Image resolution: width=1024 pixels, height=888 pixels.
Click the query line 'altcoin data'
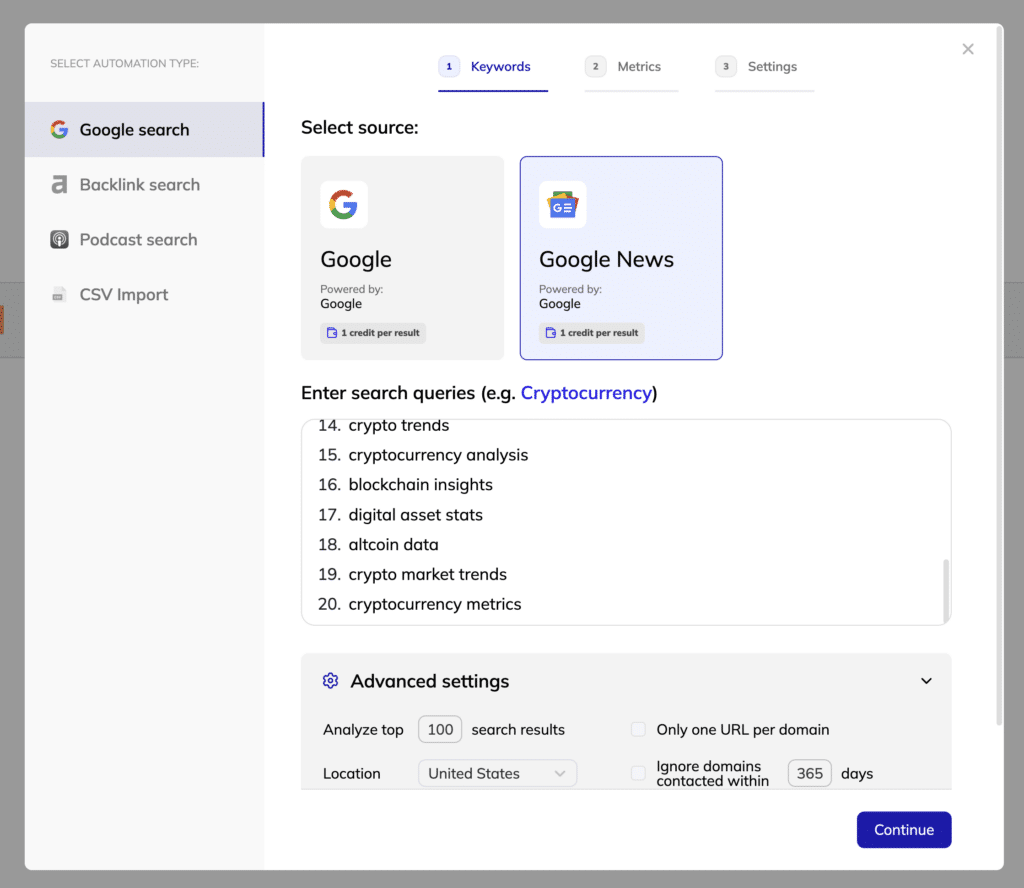pos(393,545)
